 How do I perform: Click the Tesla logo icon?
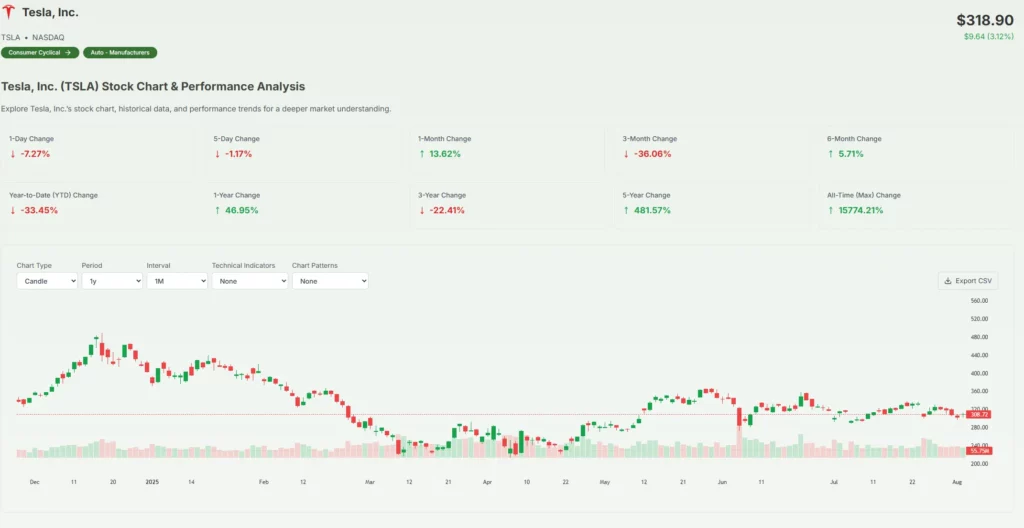point(11,13)
